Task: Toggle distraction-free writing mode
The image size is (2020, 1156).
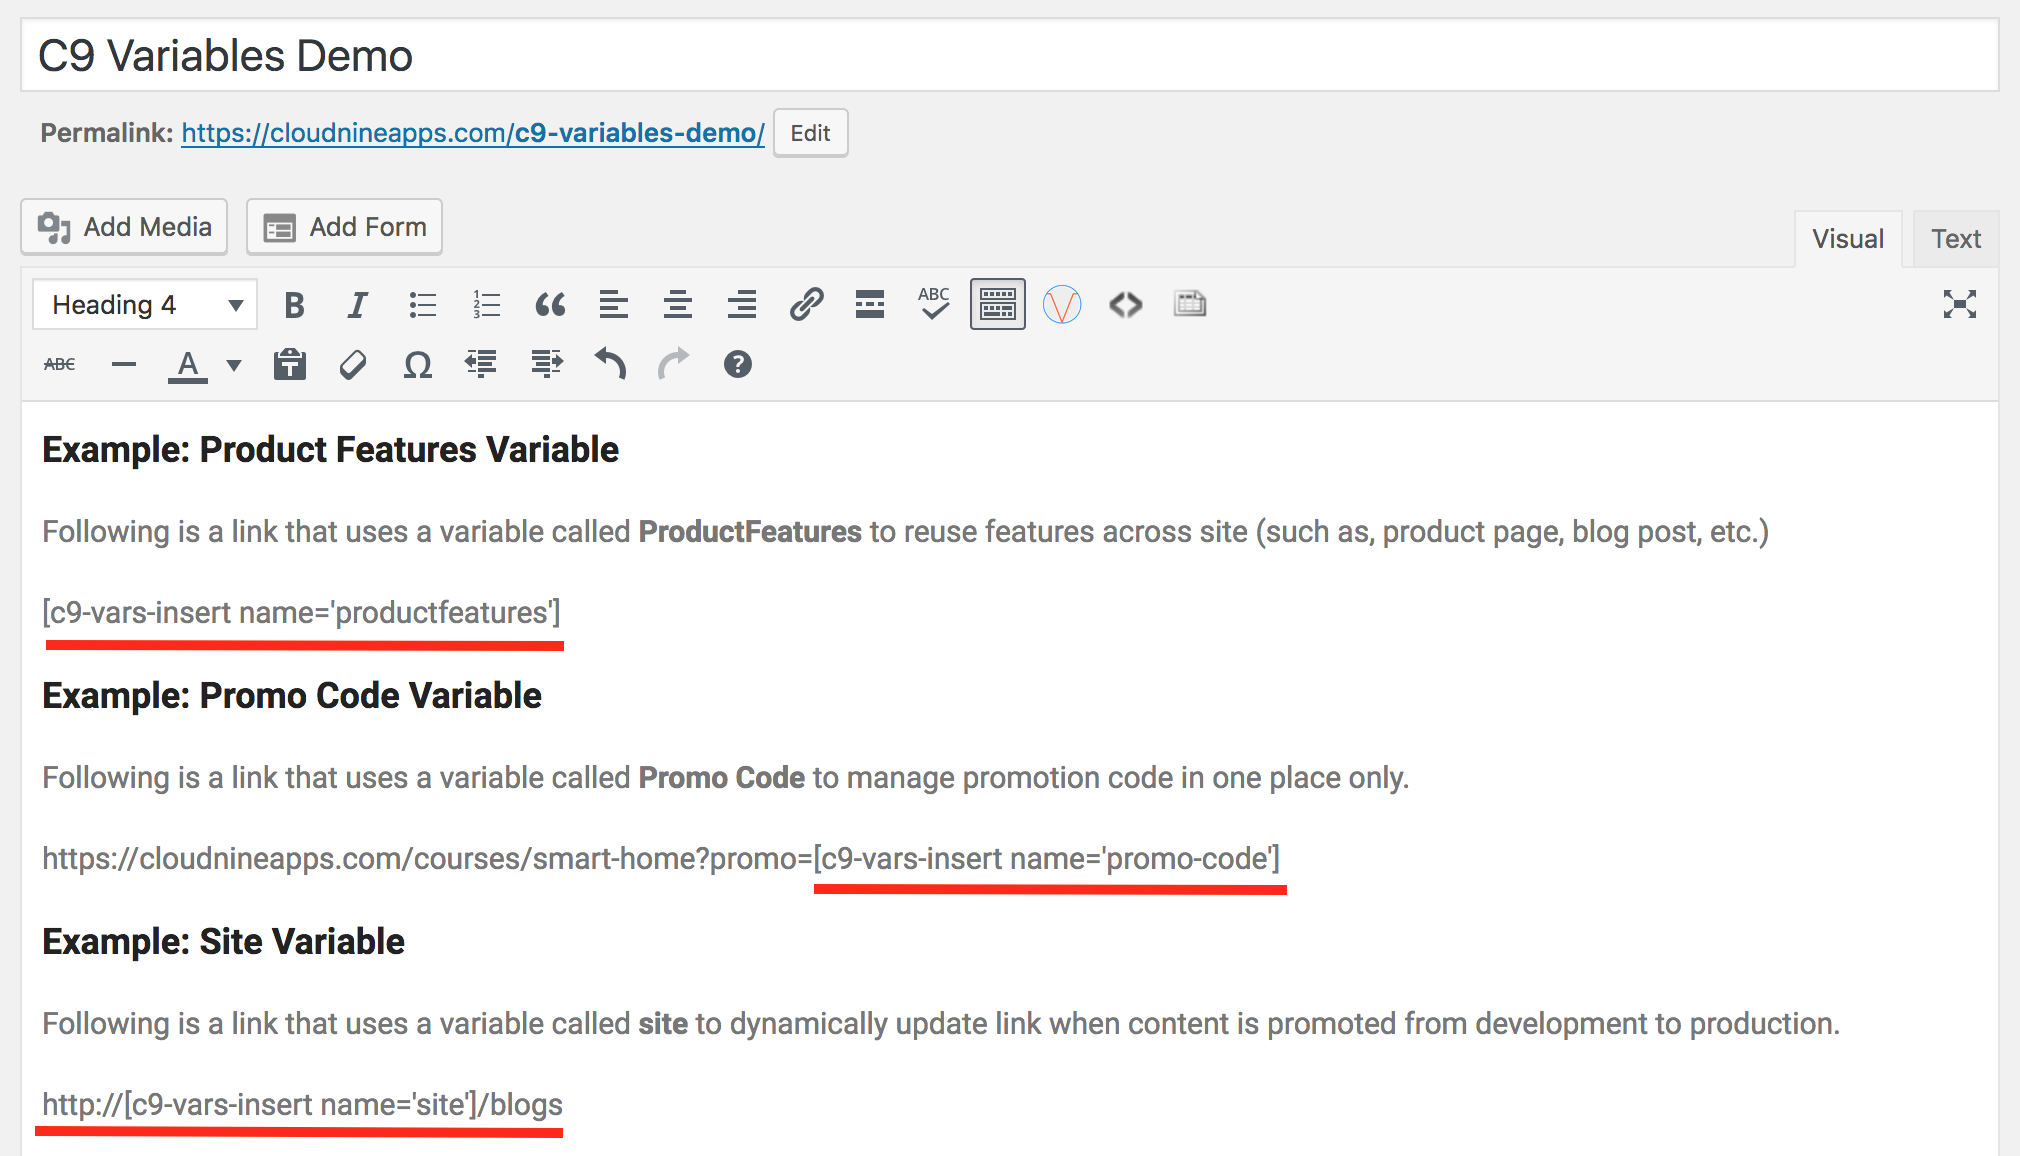Action: 1959,304
